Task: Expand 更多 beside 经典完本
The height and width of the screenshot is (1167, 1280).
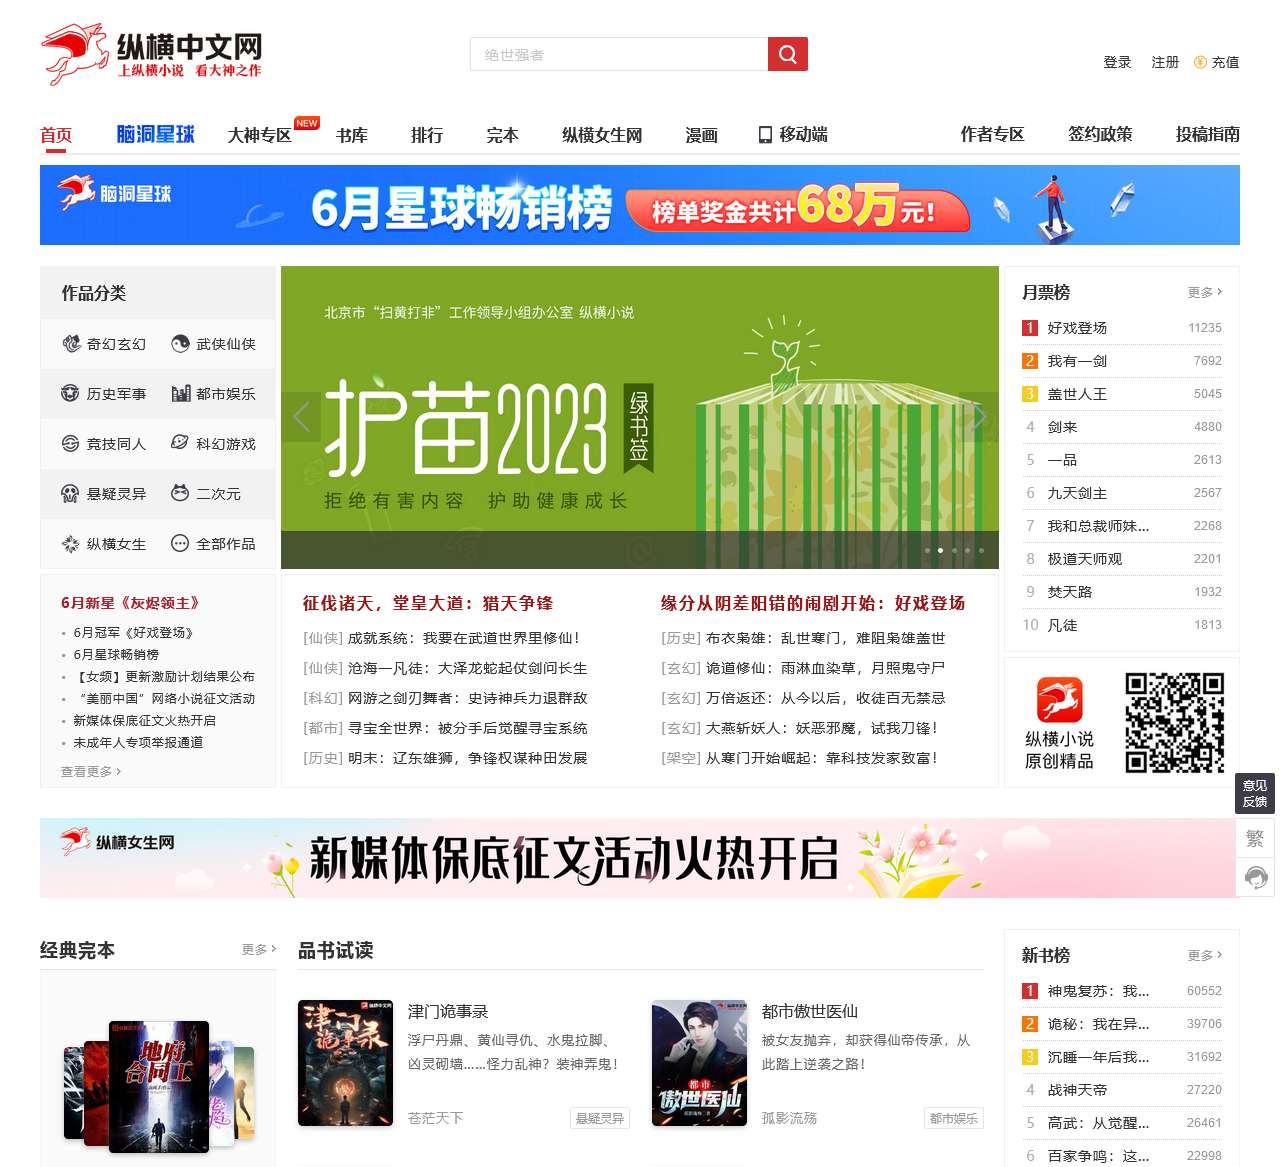Action: [x=259, y=949]
